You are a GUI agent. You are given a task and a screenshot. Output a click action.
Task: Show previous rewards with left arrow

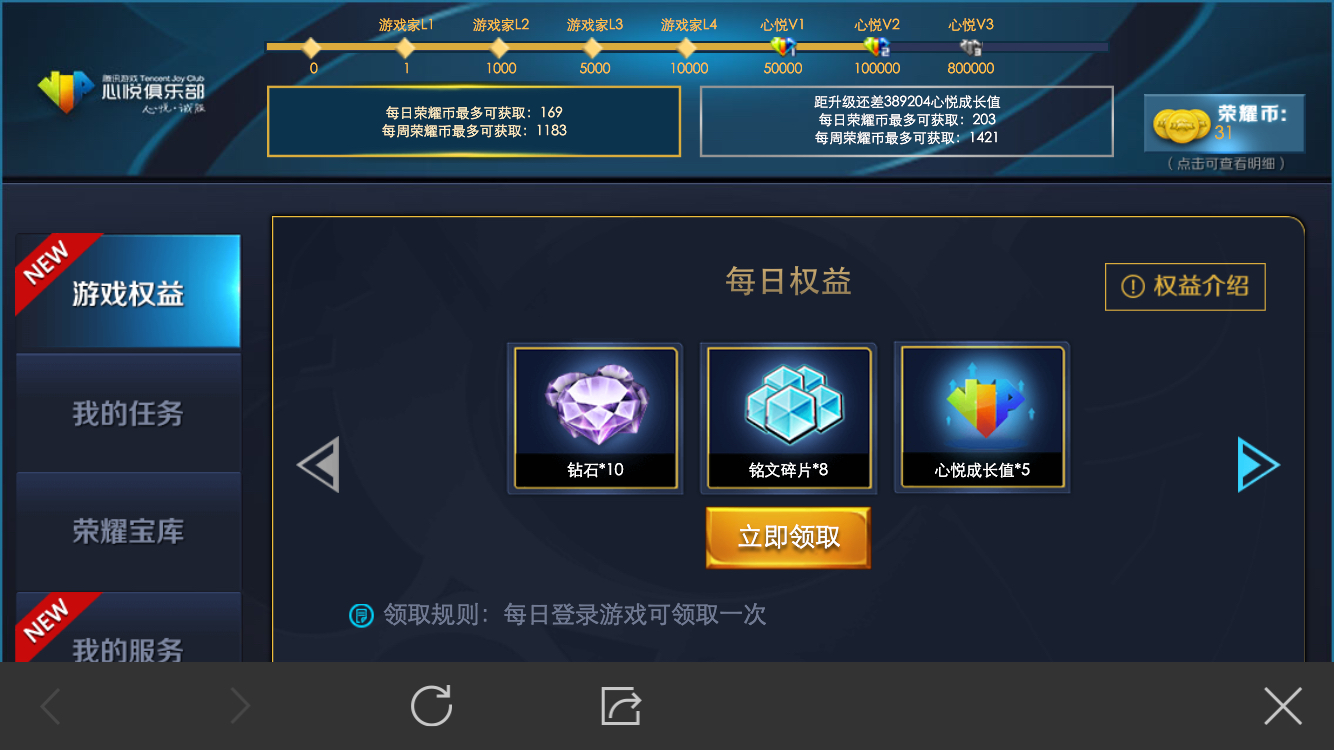coord(318,464)
